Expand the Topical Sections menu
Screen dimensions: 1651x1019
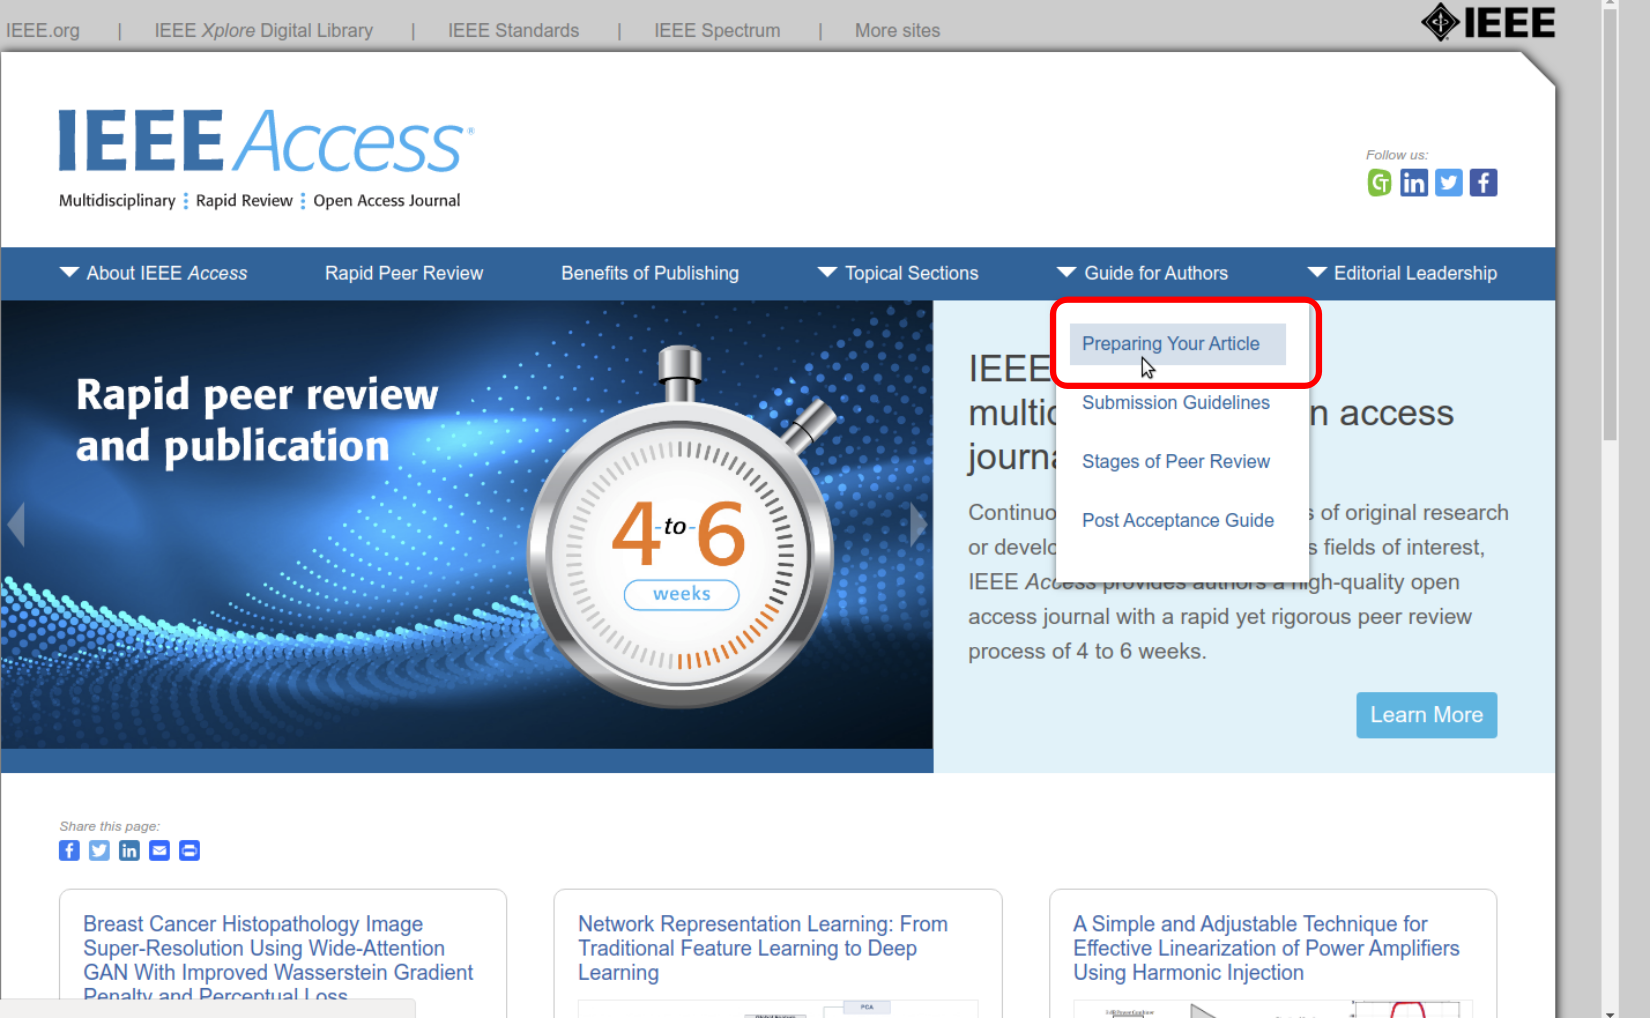(x=898, y=273)
